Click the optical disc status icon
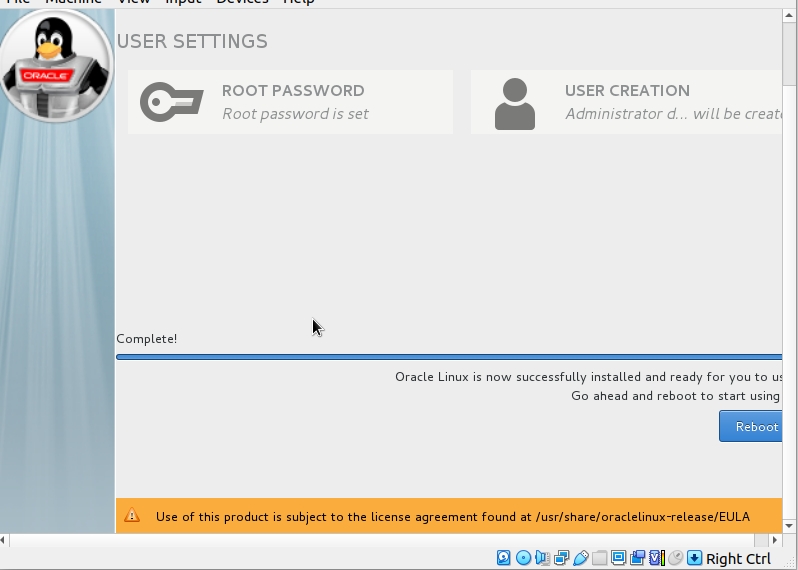Screen dimensions: 798x570 pos(523,558)
